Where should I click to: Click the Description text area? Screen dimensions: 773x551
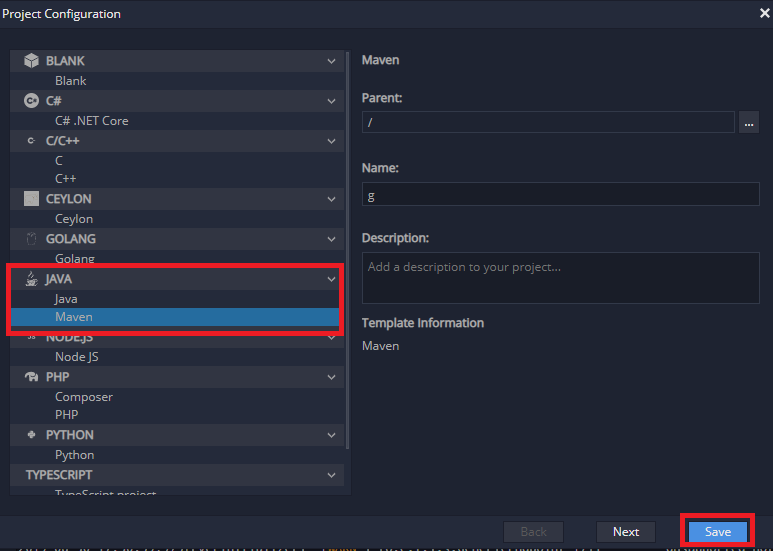[561, 278]
